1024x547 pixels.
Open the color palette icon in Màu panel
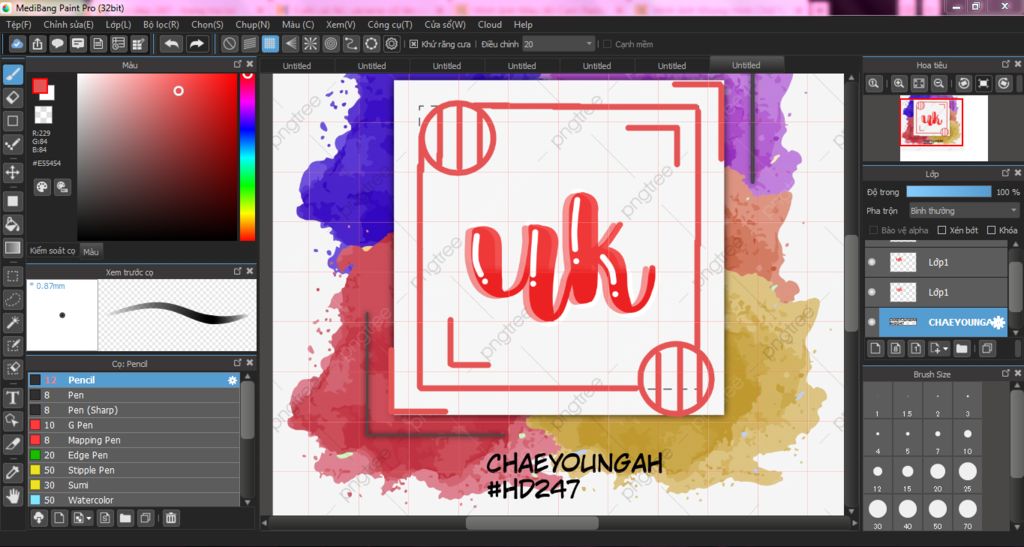pos(42,187)
